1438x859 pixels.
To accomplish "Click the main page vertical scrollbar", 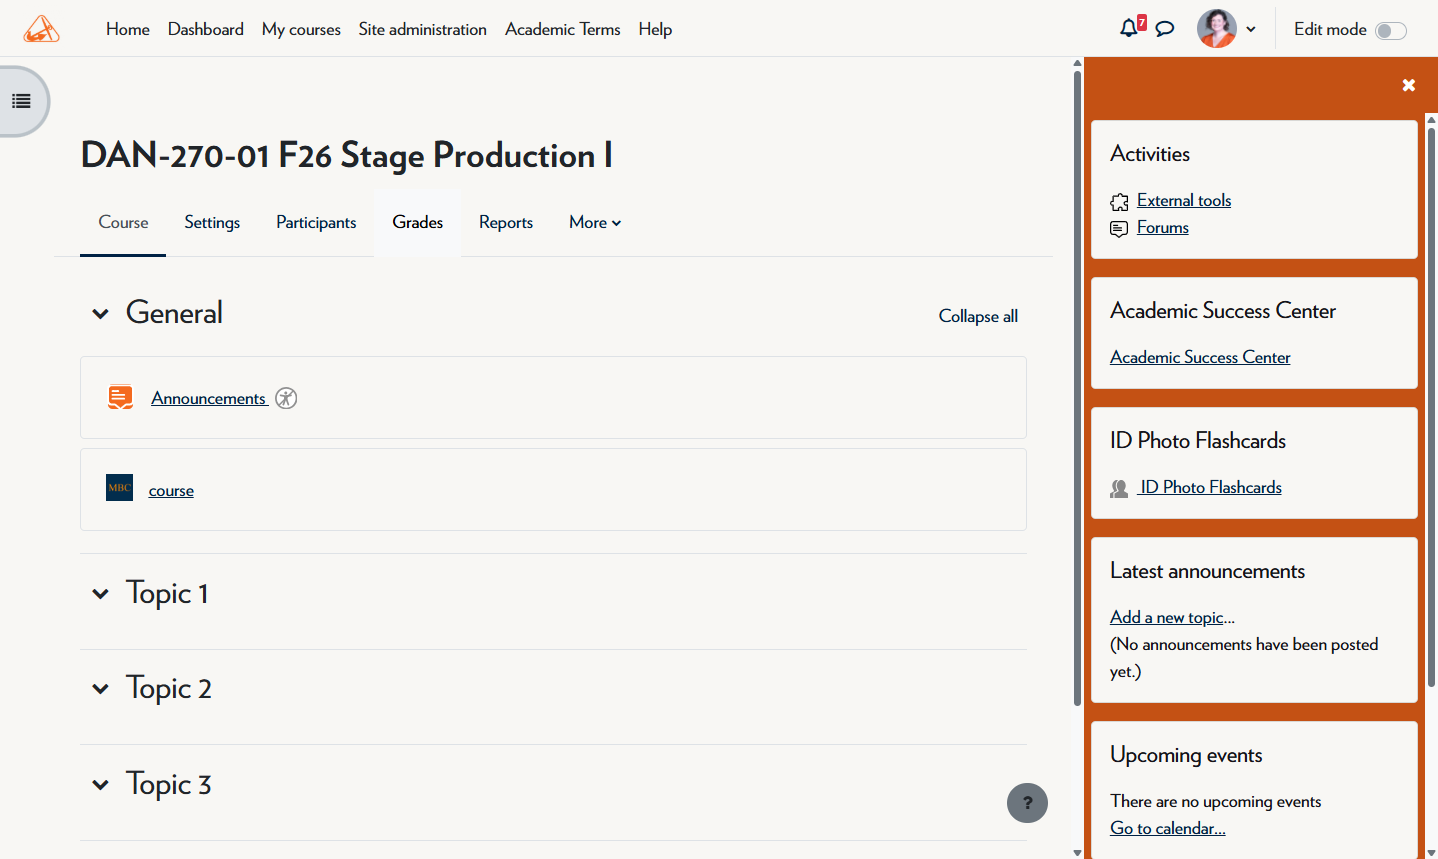I will [1077, 388].
